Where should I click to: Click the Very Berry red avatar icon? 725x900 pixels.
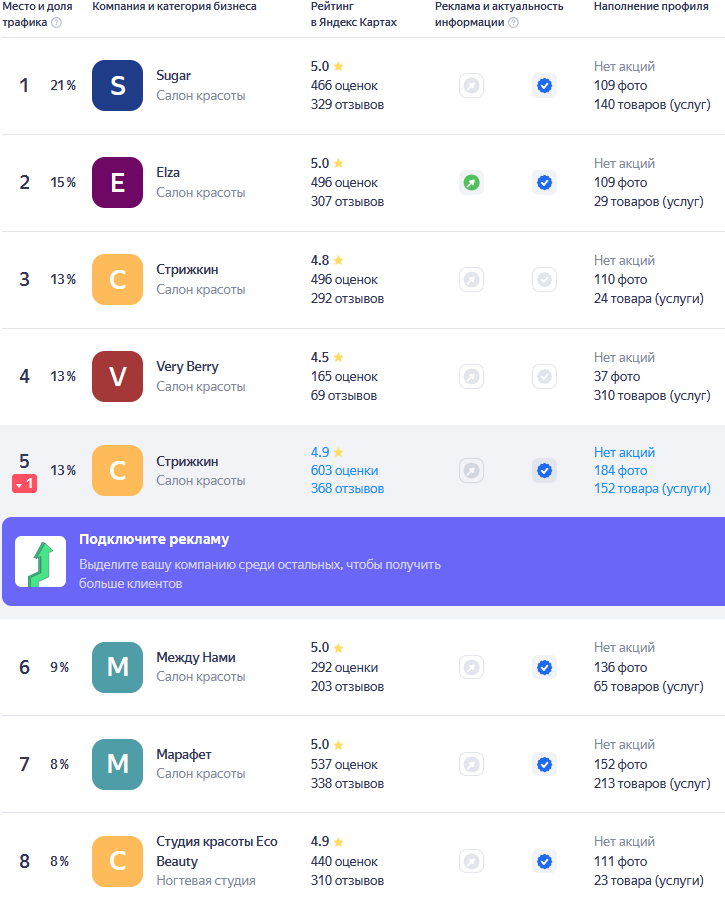tap(117, 377)
